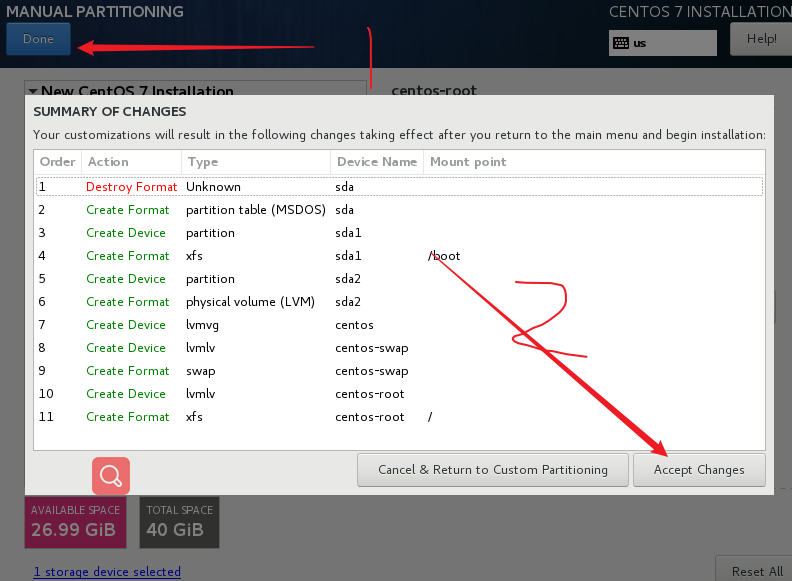Select row 10 lvmlv centos-root
This screenshot has height=581, width=792.
(399, 394)
